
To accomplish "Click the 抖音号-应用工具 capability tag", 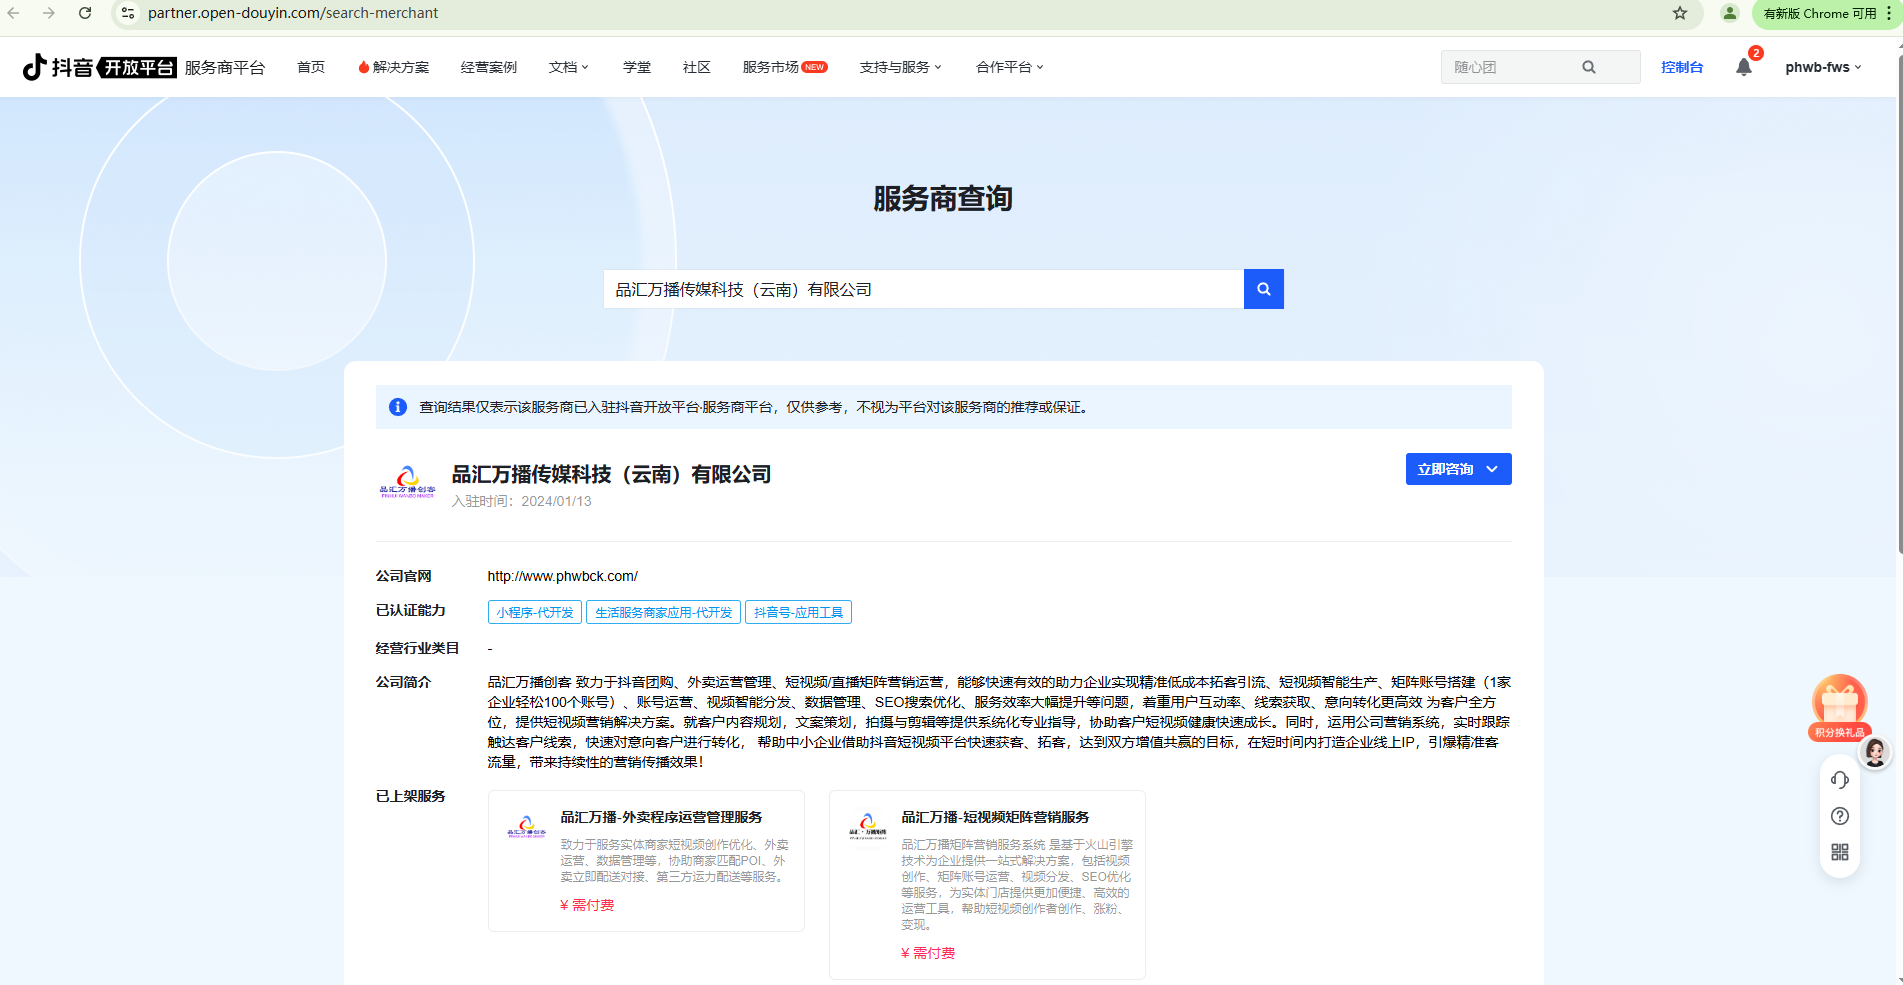I will [798, 612].
